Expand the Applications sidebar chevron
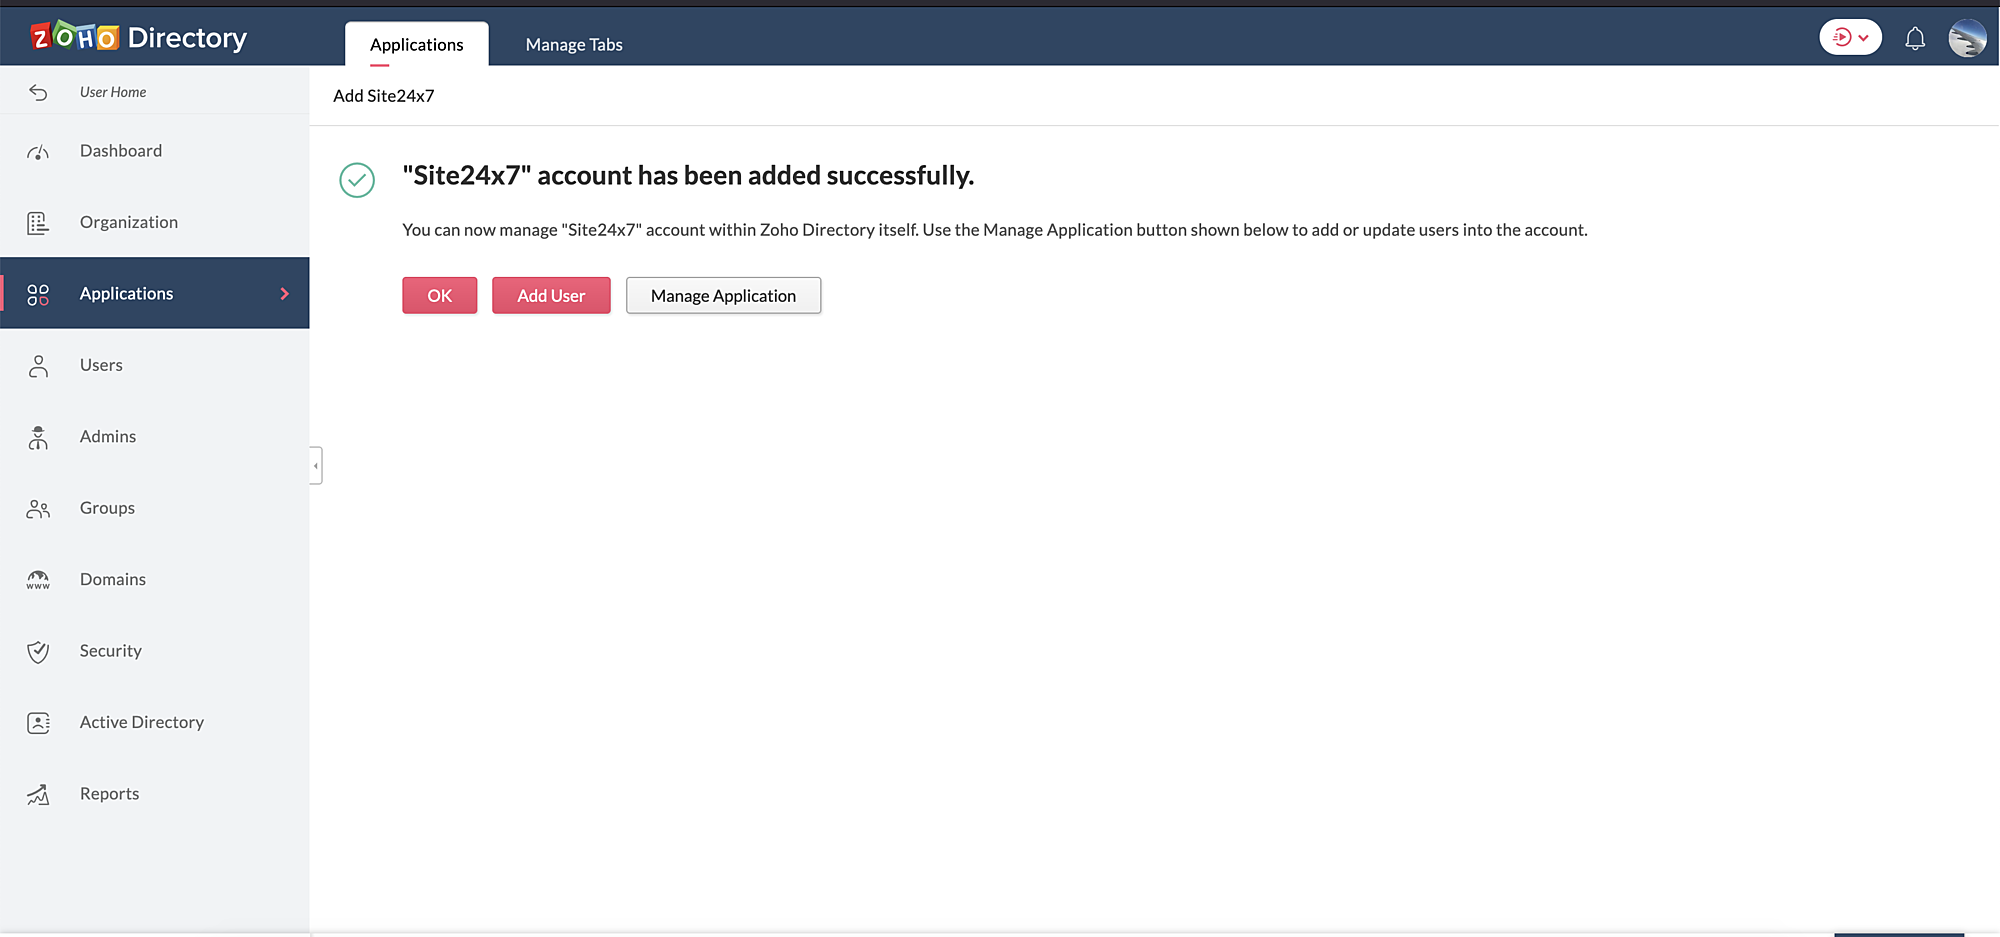Screen dimensions: 2000x937 pyautogui.click(x=284, y=294)
